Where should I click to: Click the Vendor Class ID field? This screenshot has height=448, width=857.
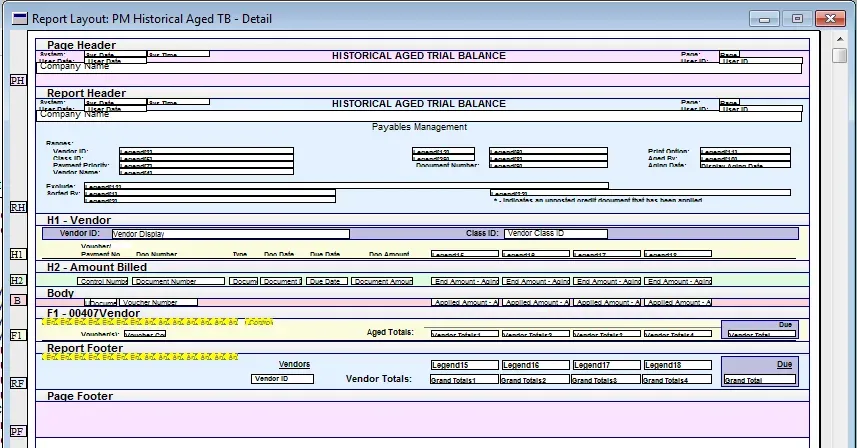coord(555,234)
